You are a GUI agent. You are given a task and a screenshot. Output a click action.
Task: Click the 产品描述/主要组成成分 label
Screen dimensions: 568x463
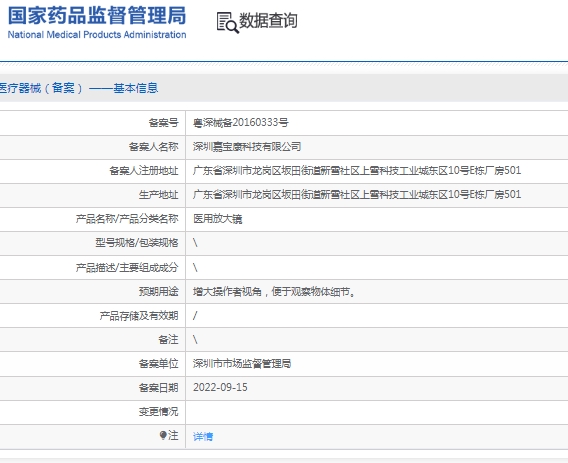127,268
